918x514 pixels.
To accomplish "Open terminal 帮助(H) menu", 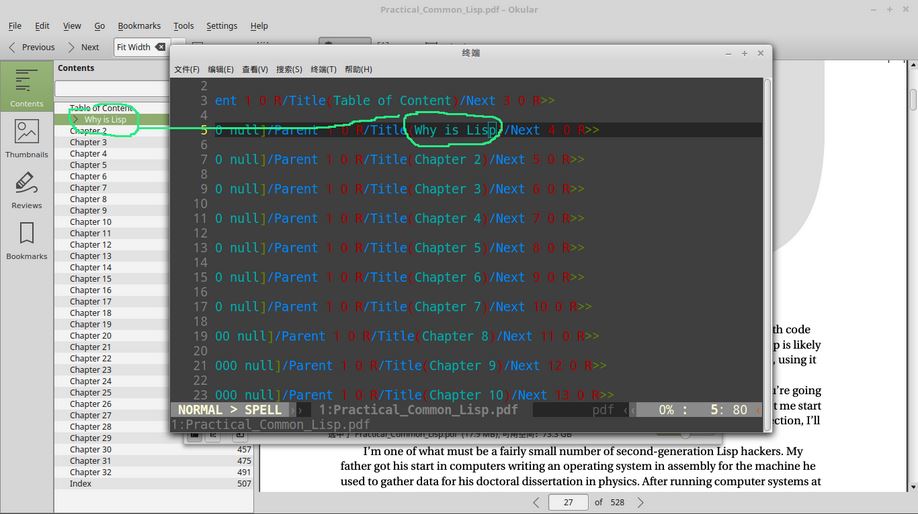I will [358, 69].
